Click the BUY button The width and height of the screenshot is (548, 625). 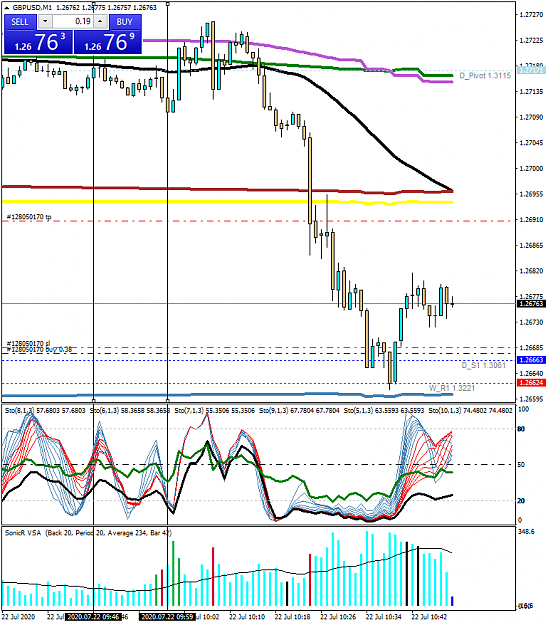point(125,22)
